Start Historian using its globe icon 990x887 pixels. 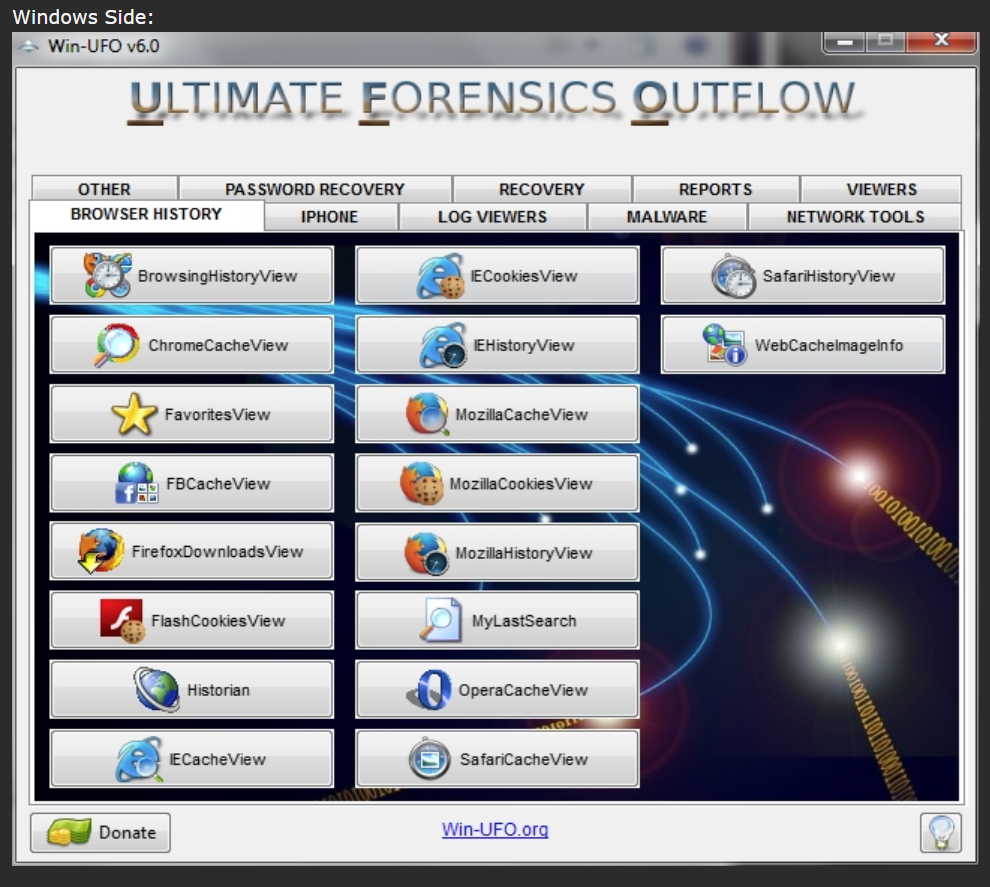click(x=157, y=689)
